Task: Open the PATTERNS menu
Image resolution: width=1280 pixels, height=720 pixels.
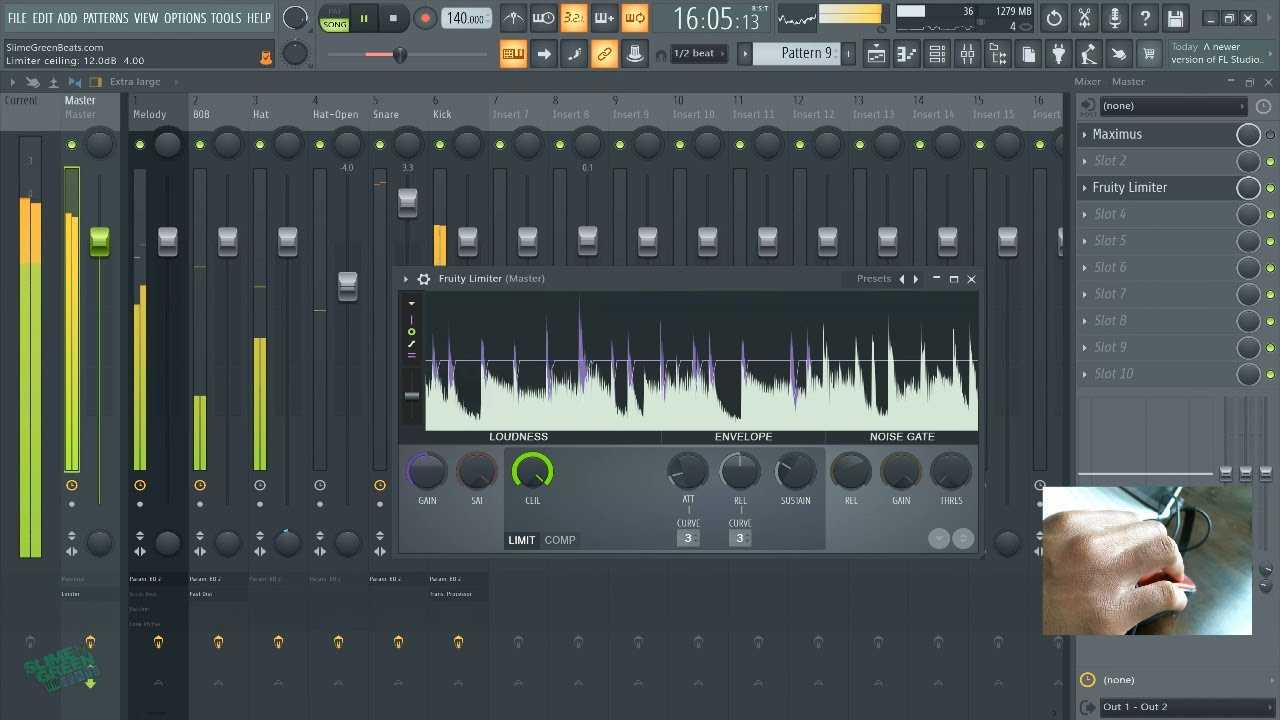Action: pos(105,18)
